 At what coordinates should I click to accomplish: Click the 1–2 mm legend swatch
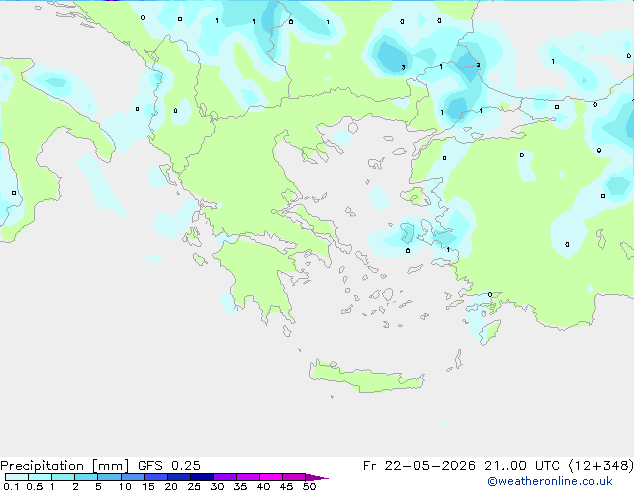[x=63, y=477]
